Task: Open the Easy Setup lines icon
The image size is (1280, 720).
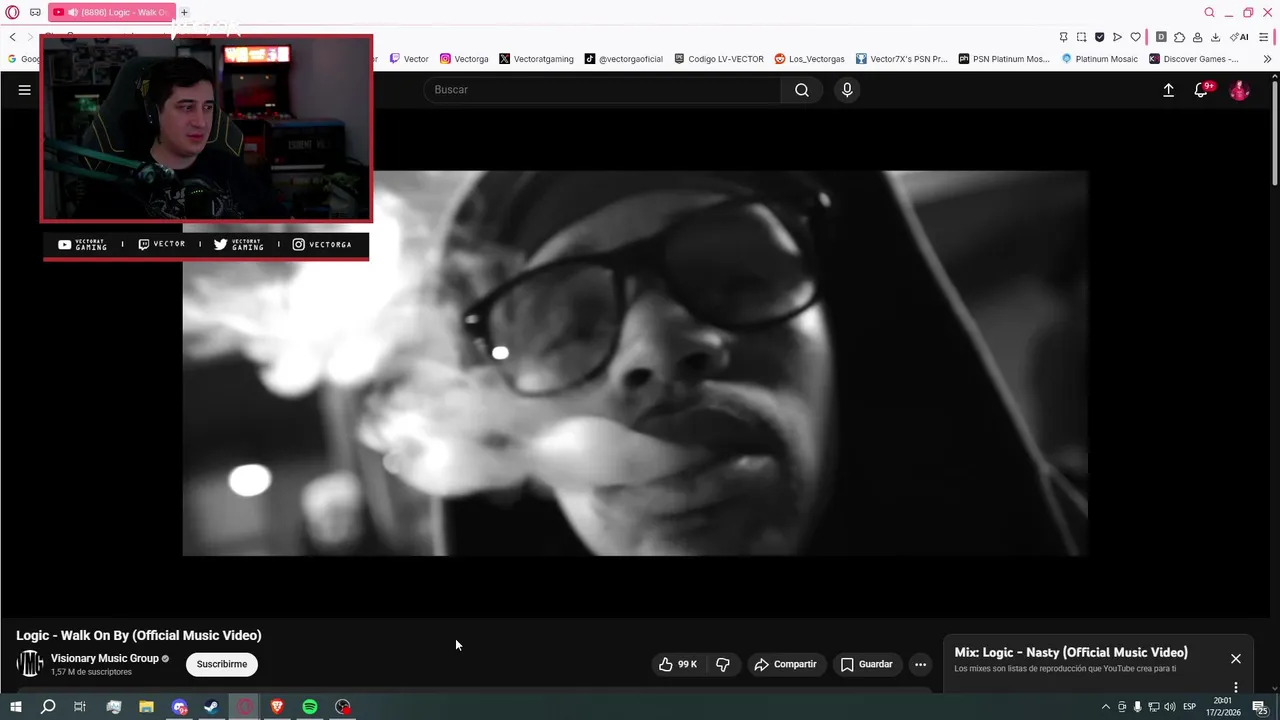Action: pos(1264,37)
